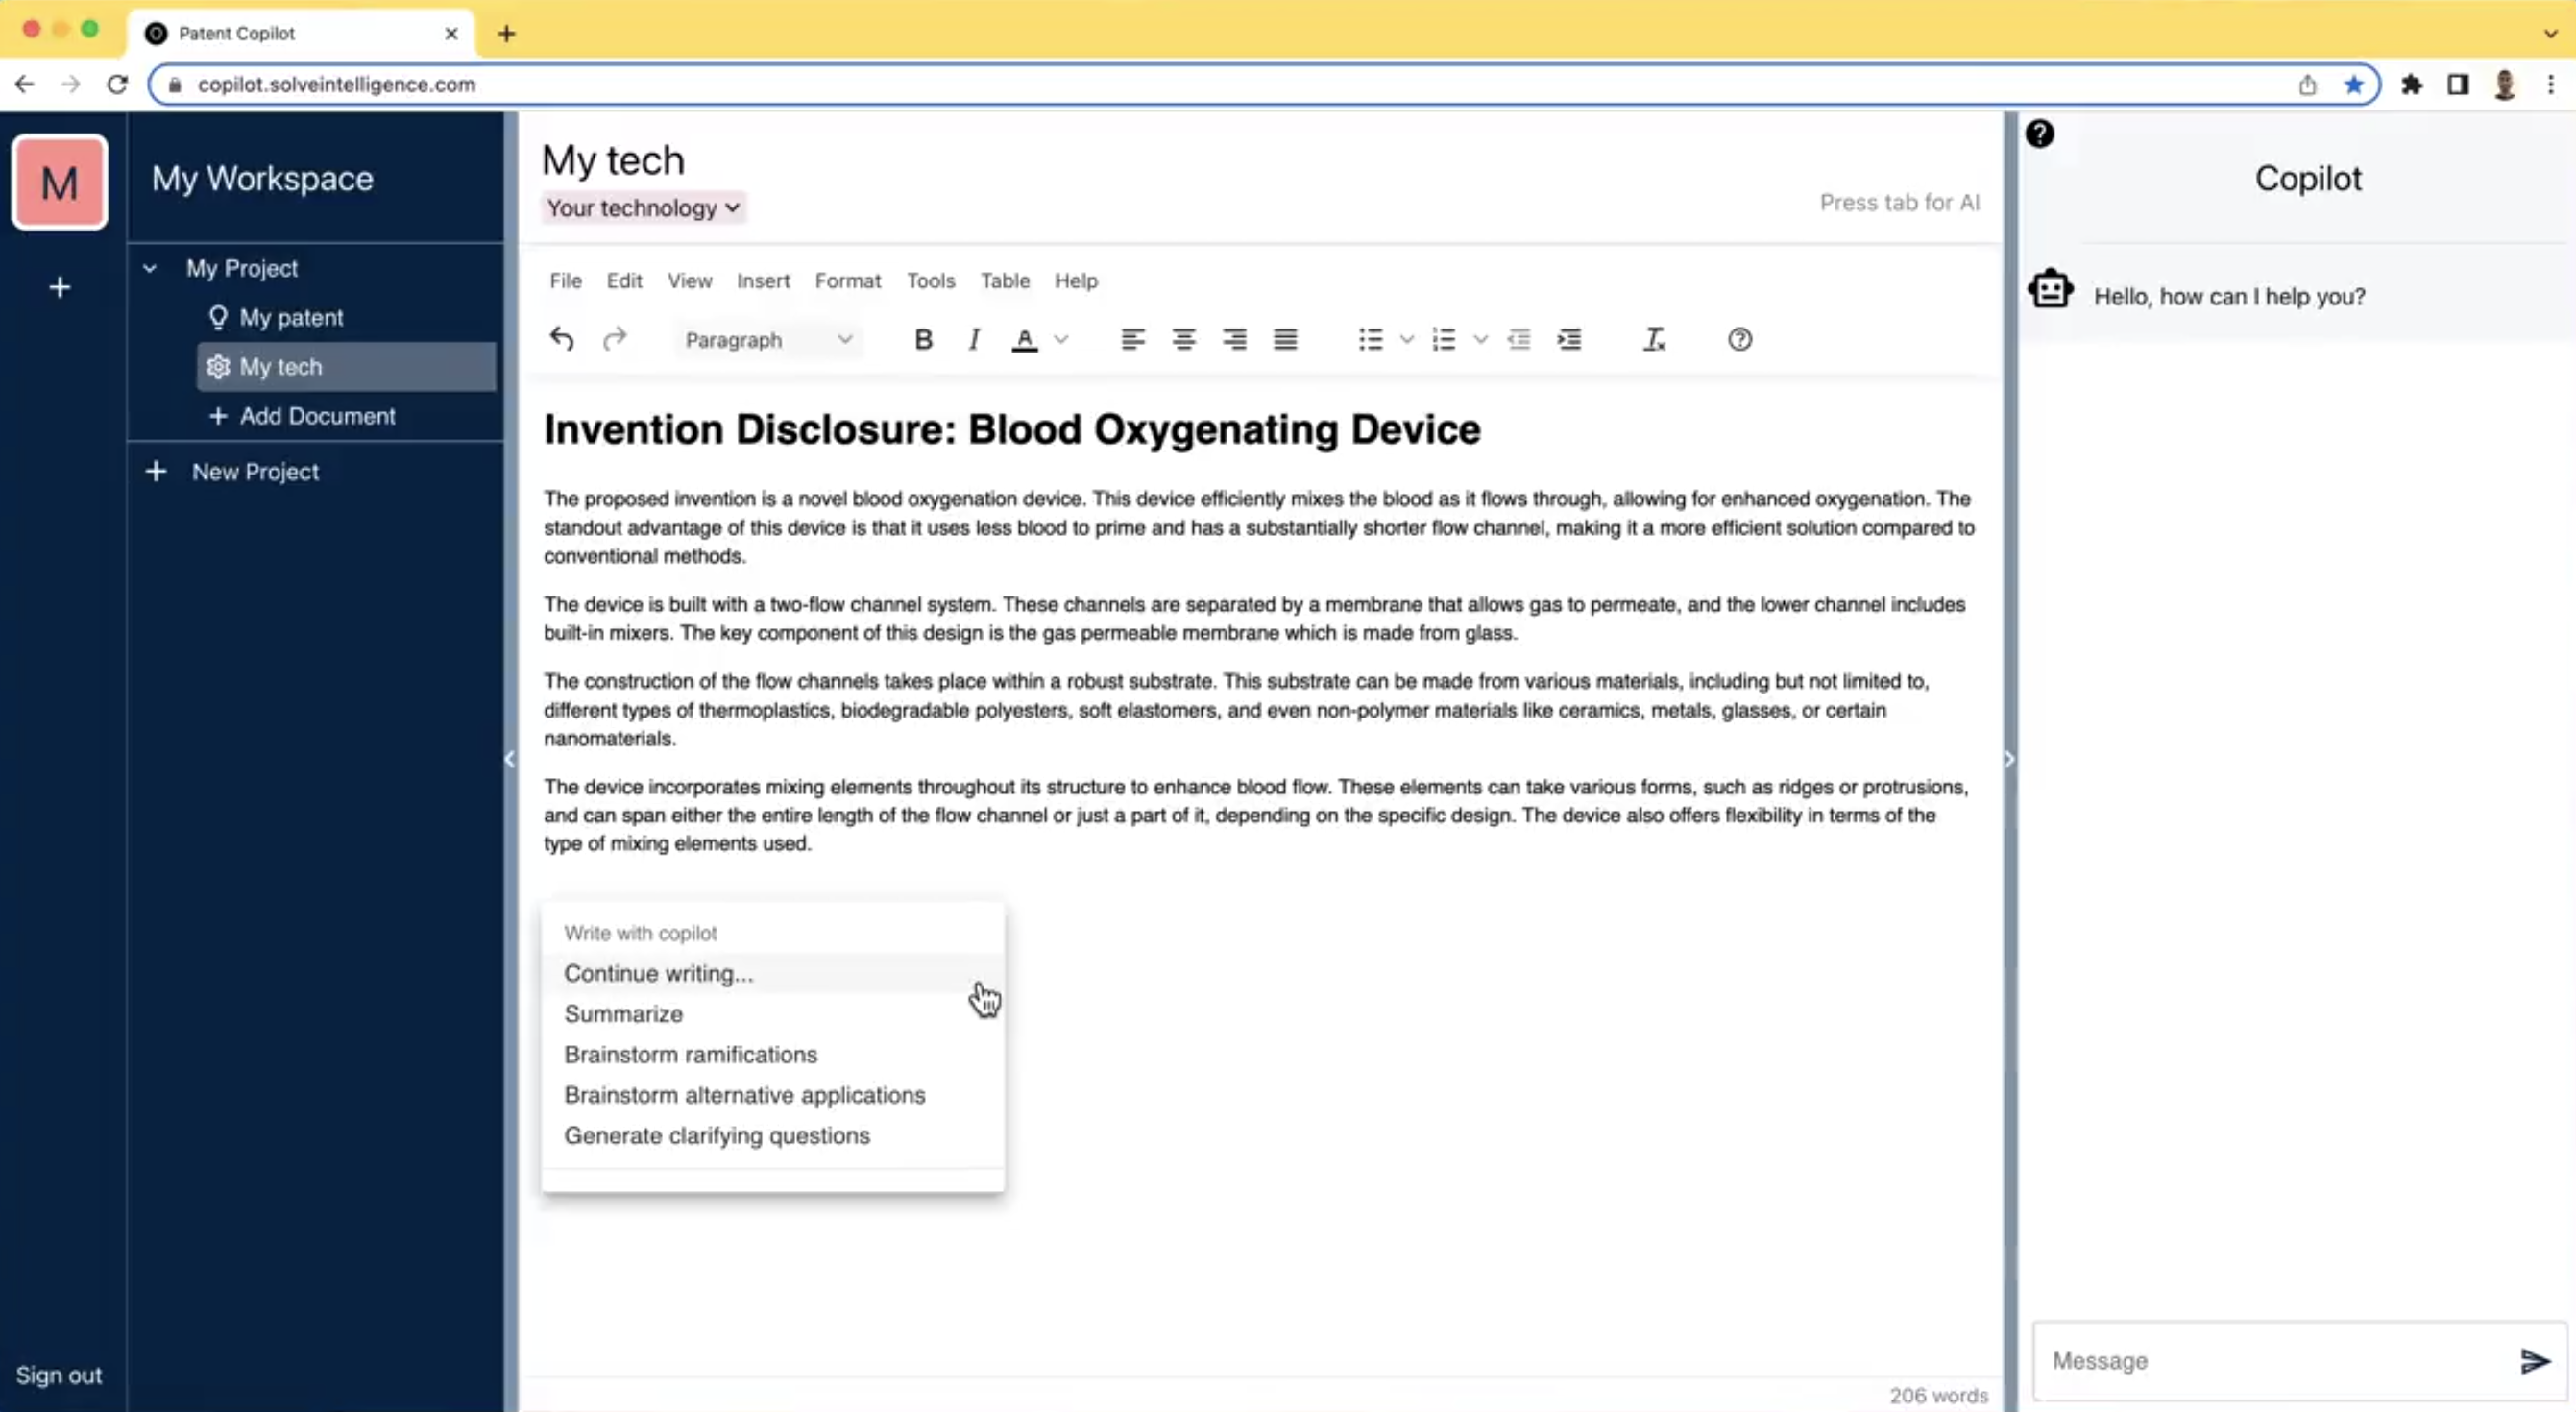Viewport: 2576px width, 1412px height.
Task: Click the clear formatting icon
Action: pos(1654,340)
